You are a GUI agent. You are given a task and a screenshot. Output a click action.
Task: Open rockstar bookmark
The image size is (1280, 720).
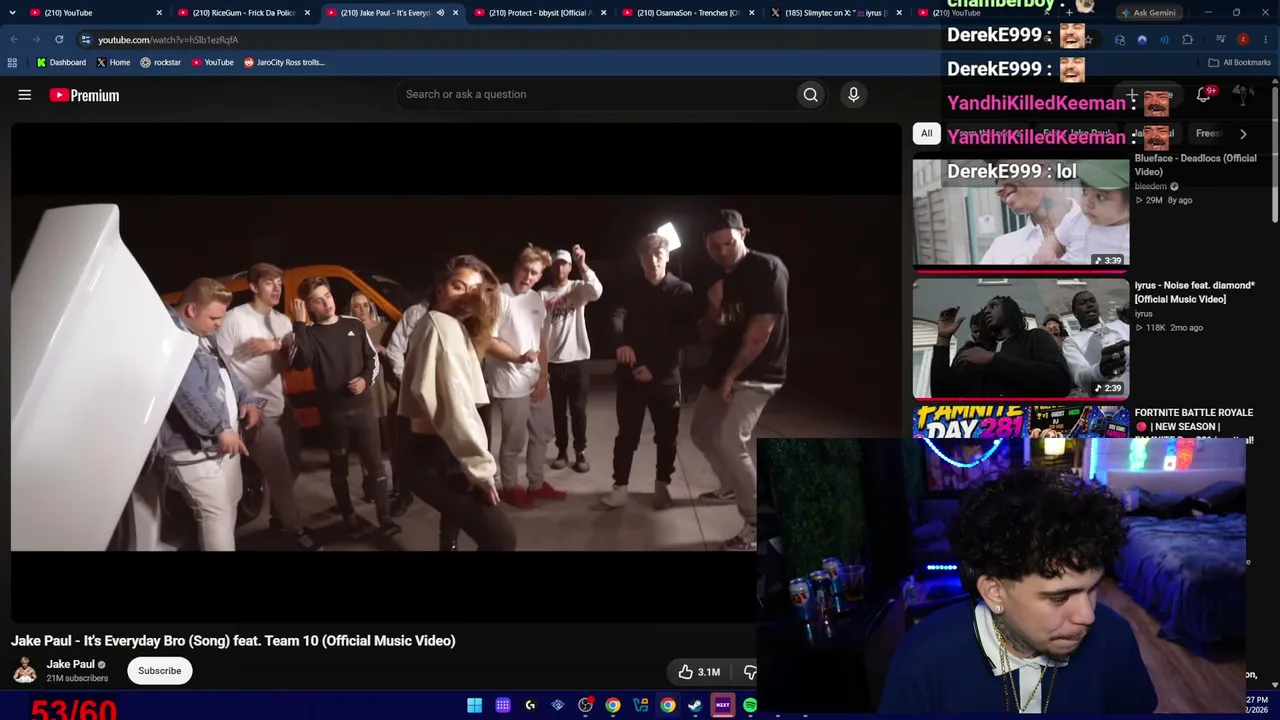[x=160, y=62]
